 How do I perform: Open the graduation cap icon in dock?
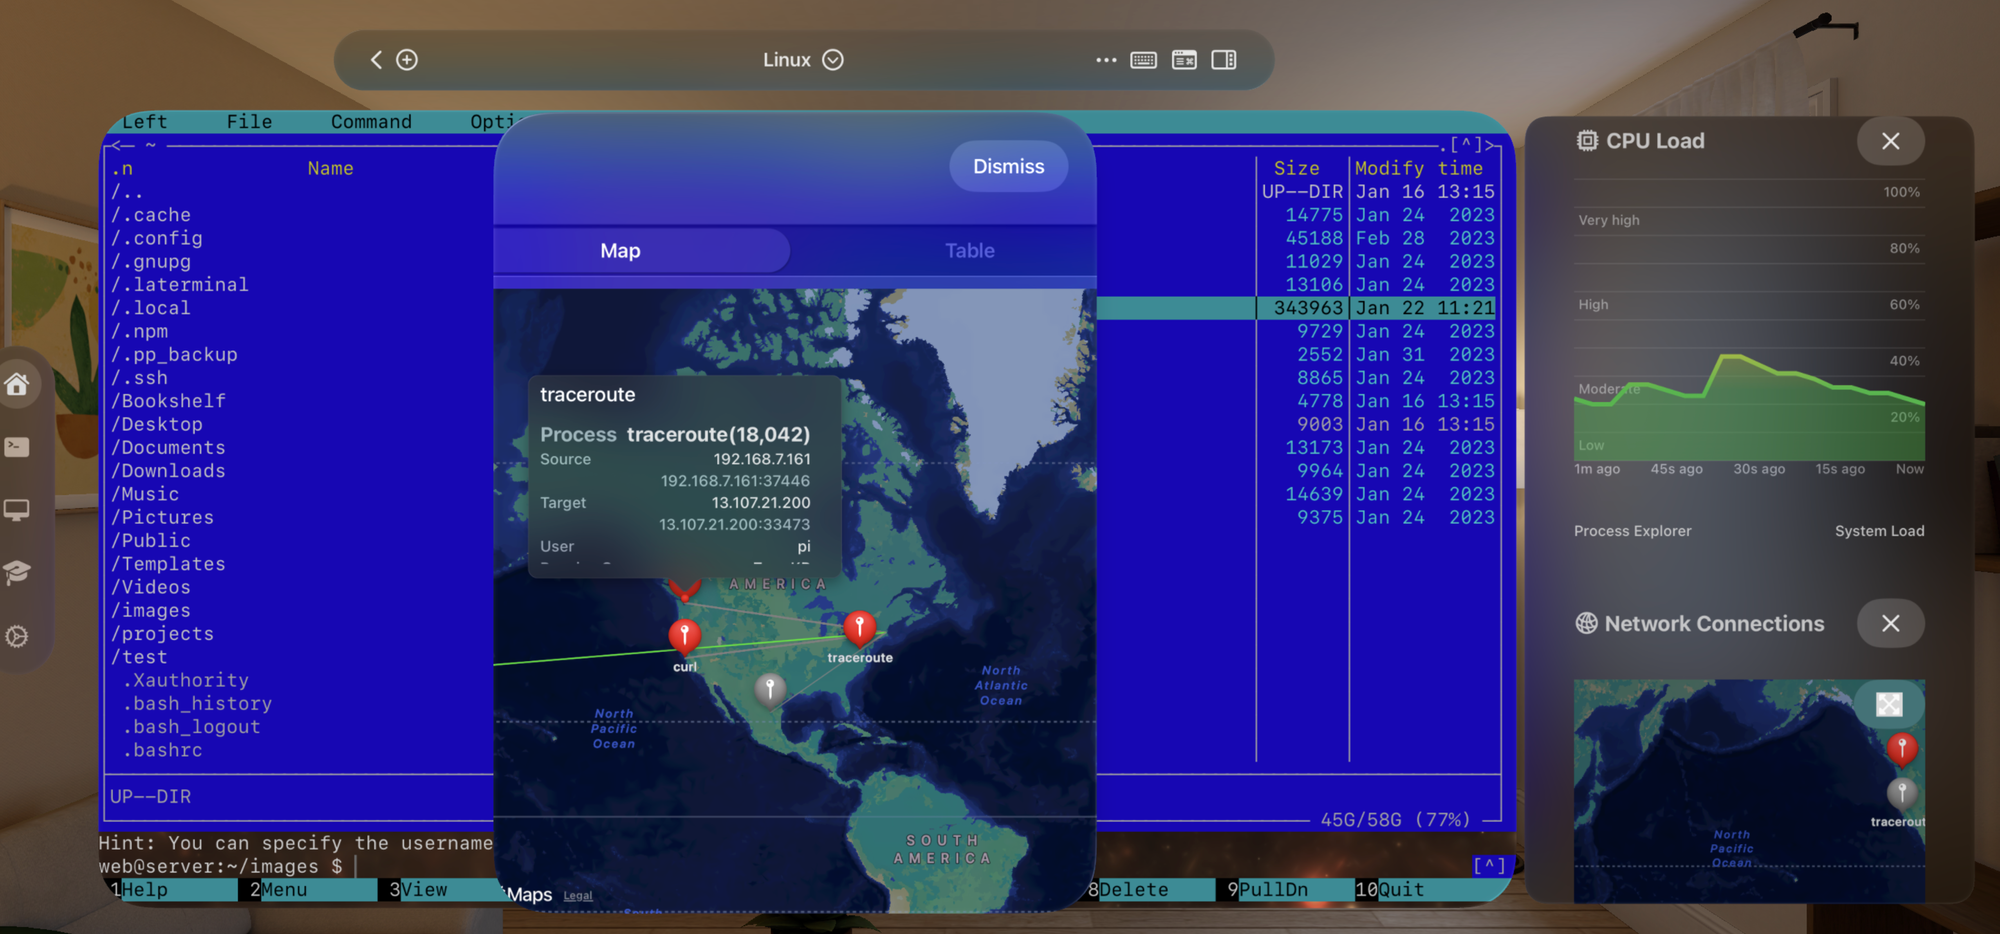tap(17, 572)
